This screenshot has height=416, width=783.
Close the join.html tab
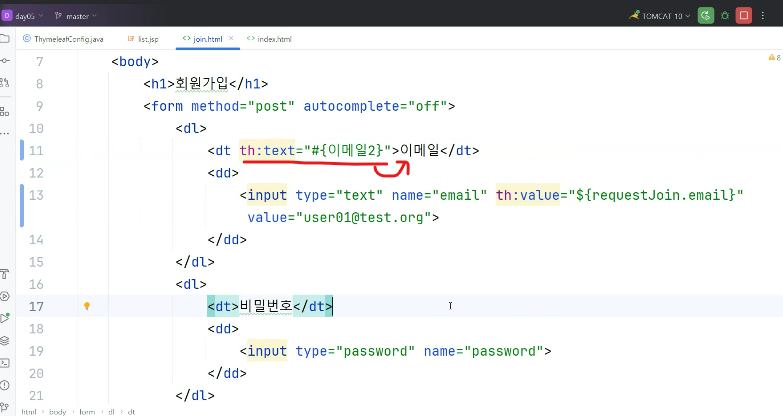pos(231,38)
